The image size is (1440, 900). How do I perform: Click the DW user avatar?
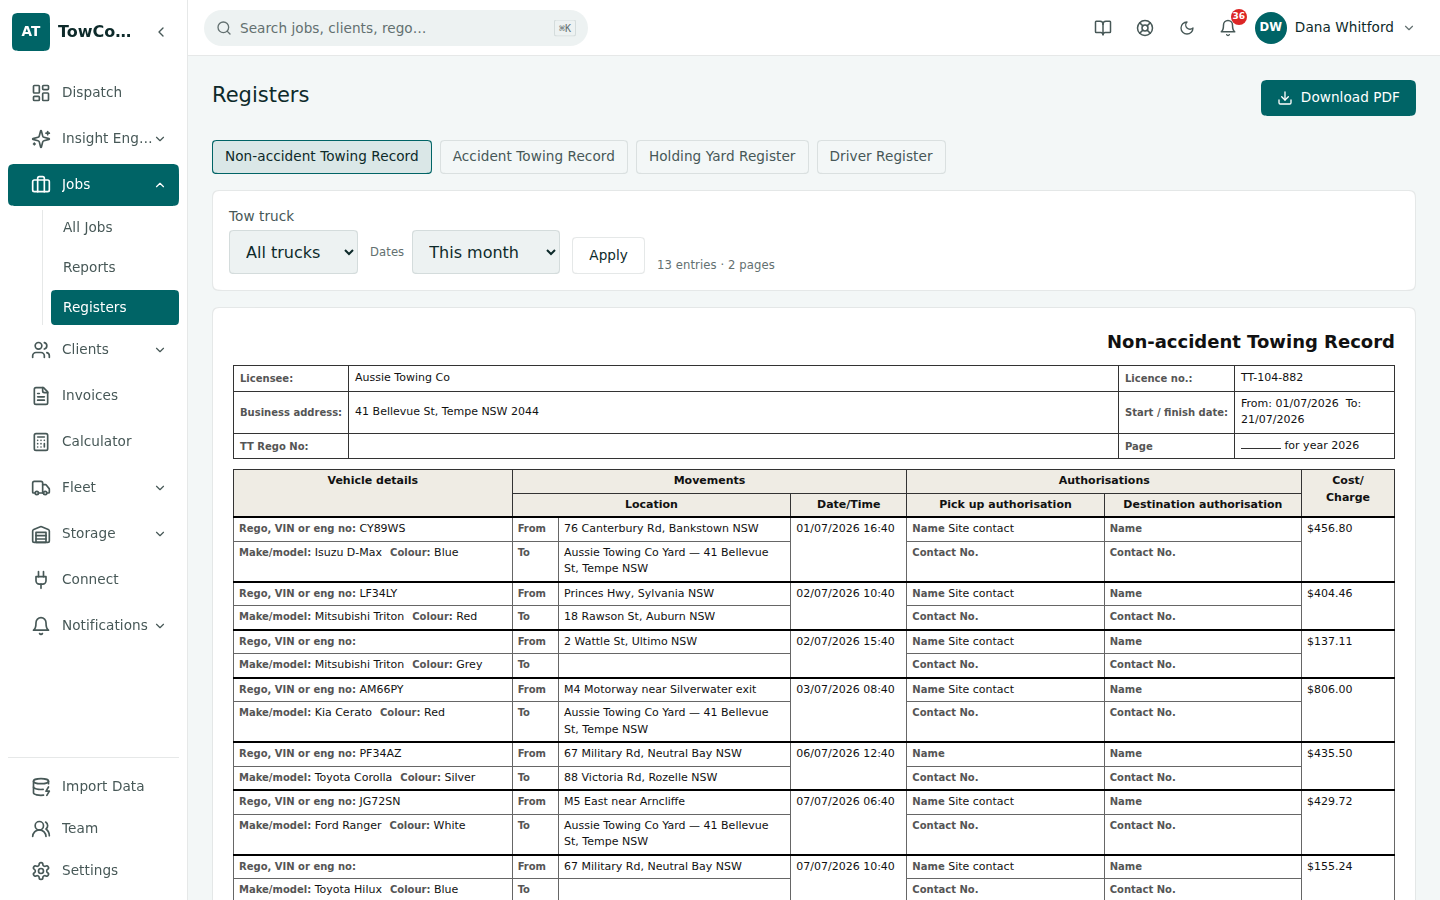(x=1271, y=28)
